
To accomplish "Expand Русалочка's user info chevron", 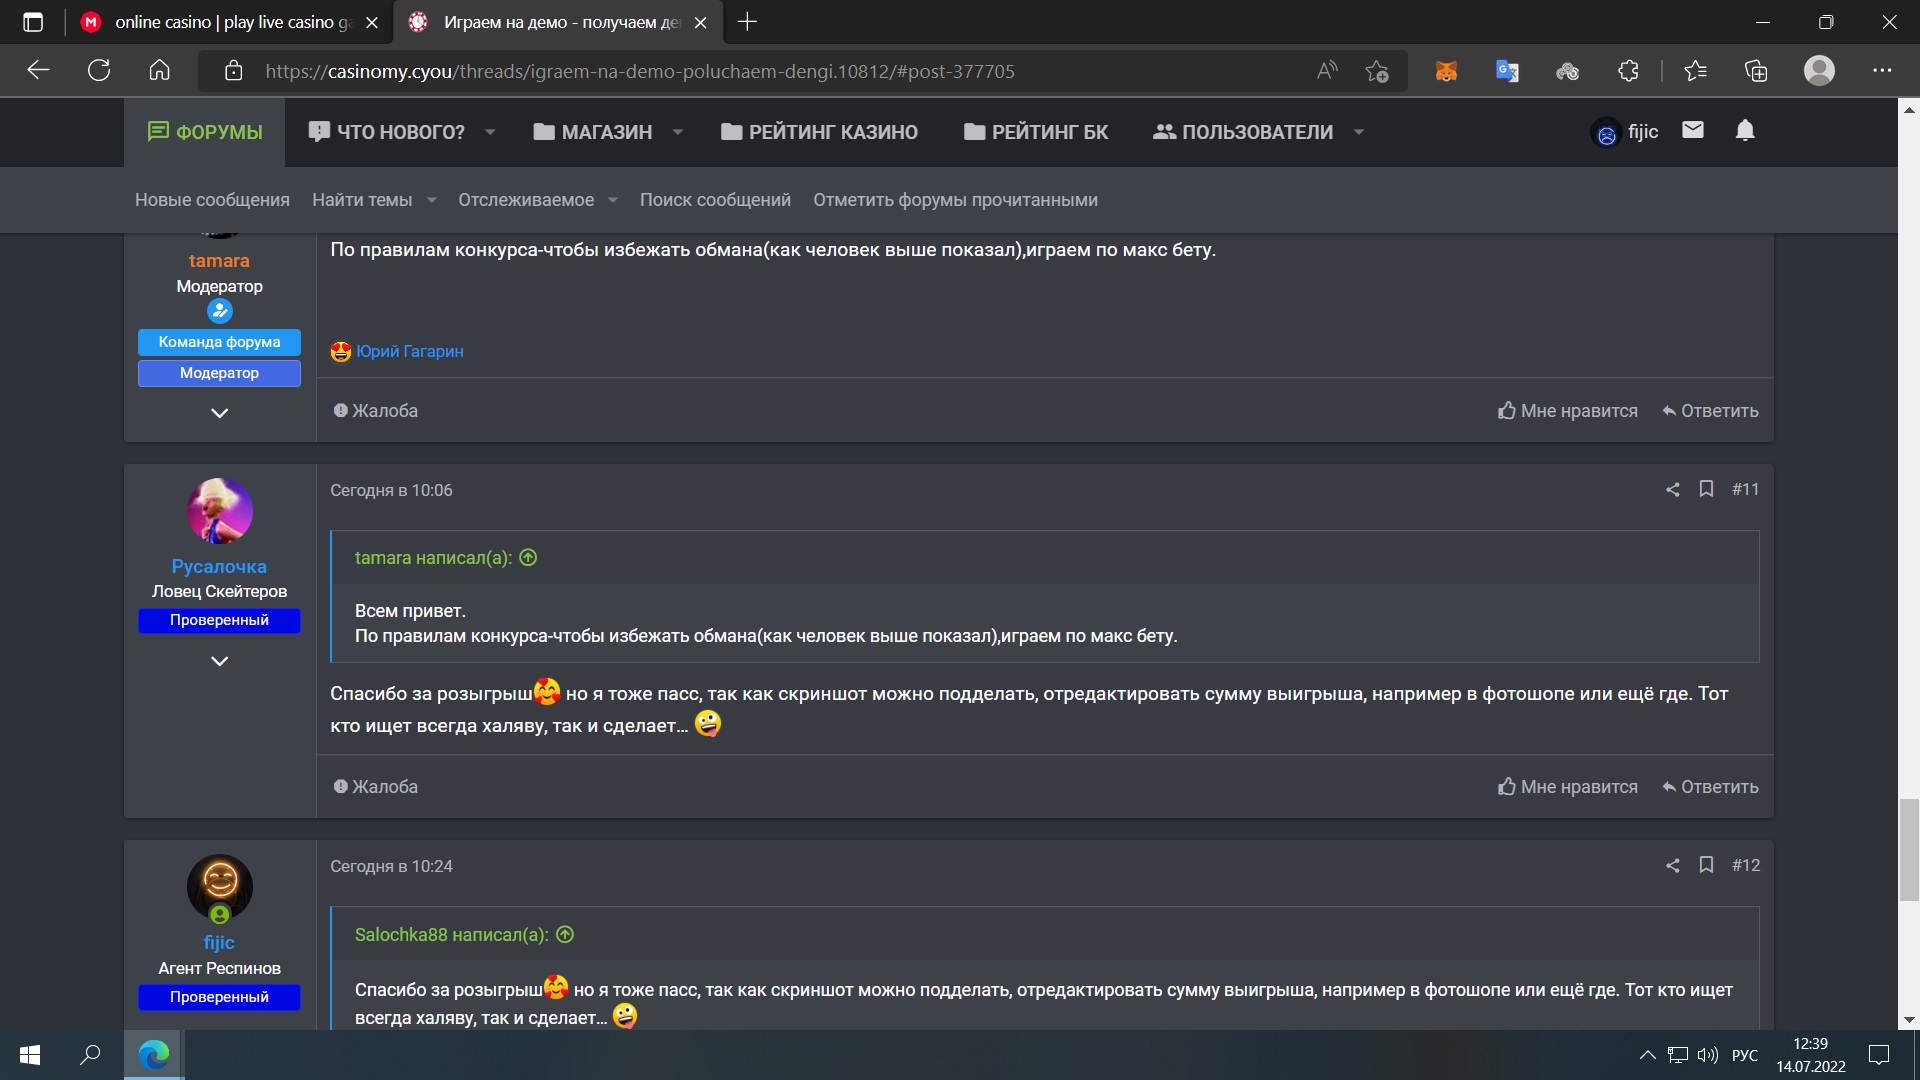I will coord(219,661).
